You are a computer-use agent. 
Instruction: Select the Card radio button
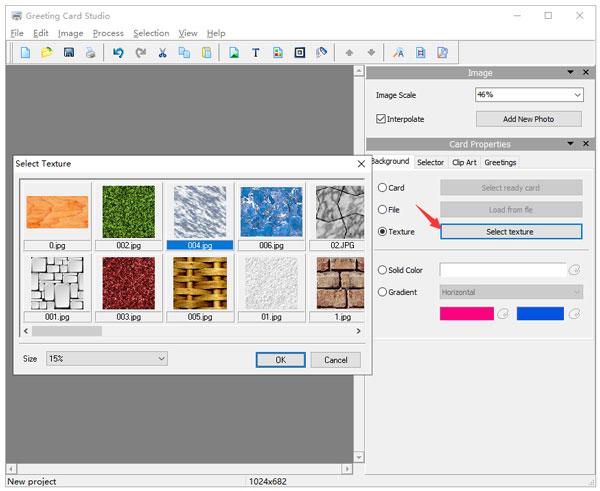click(382, 188)
